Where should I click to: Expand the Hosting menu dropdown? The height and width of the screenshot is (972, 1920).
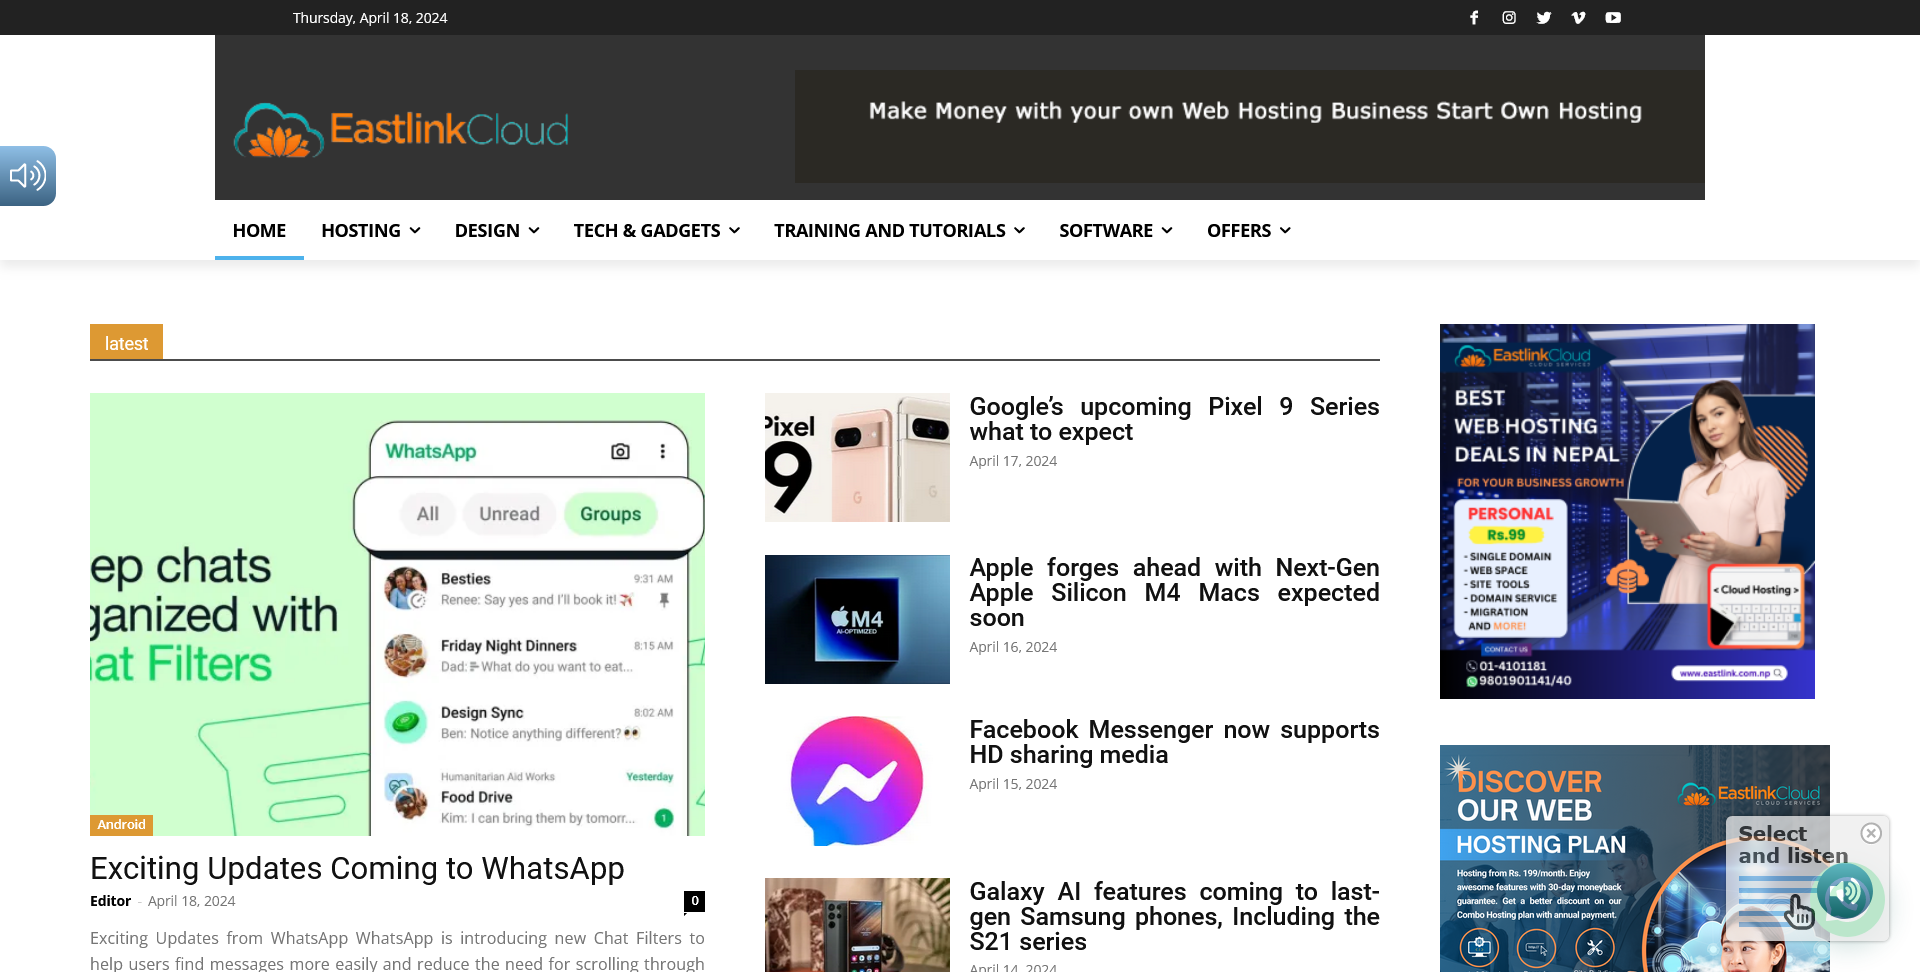[x=370, y=231]
